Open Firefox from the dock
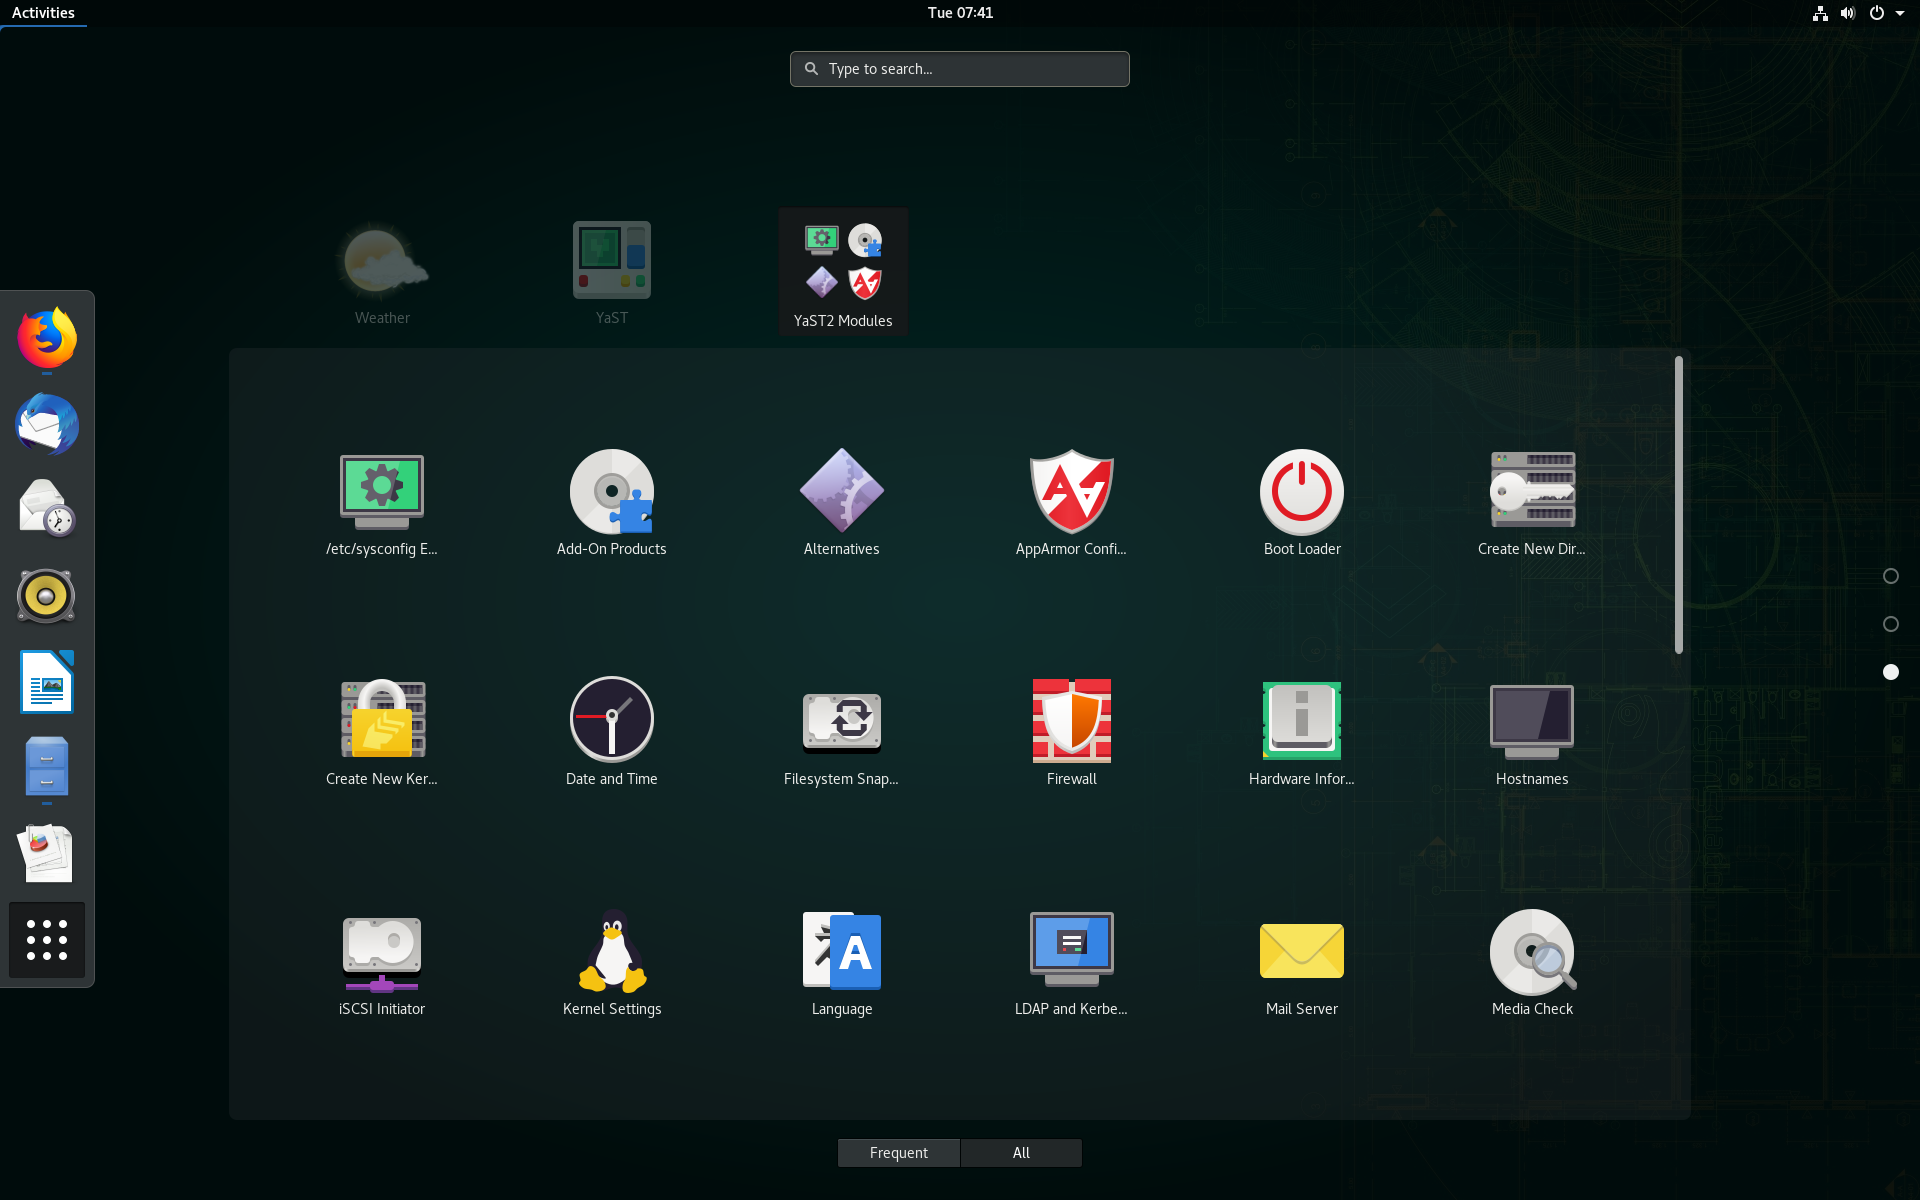This screenshot has height=1200, width=1920. click(x=47, y=339)
